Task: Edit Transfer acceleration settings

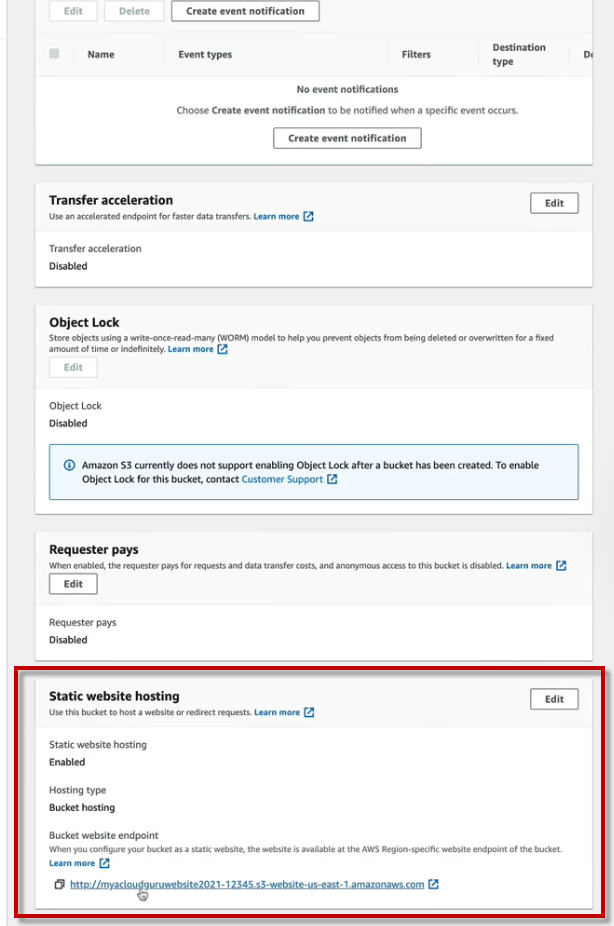Action: 554,203
